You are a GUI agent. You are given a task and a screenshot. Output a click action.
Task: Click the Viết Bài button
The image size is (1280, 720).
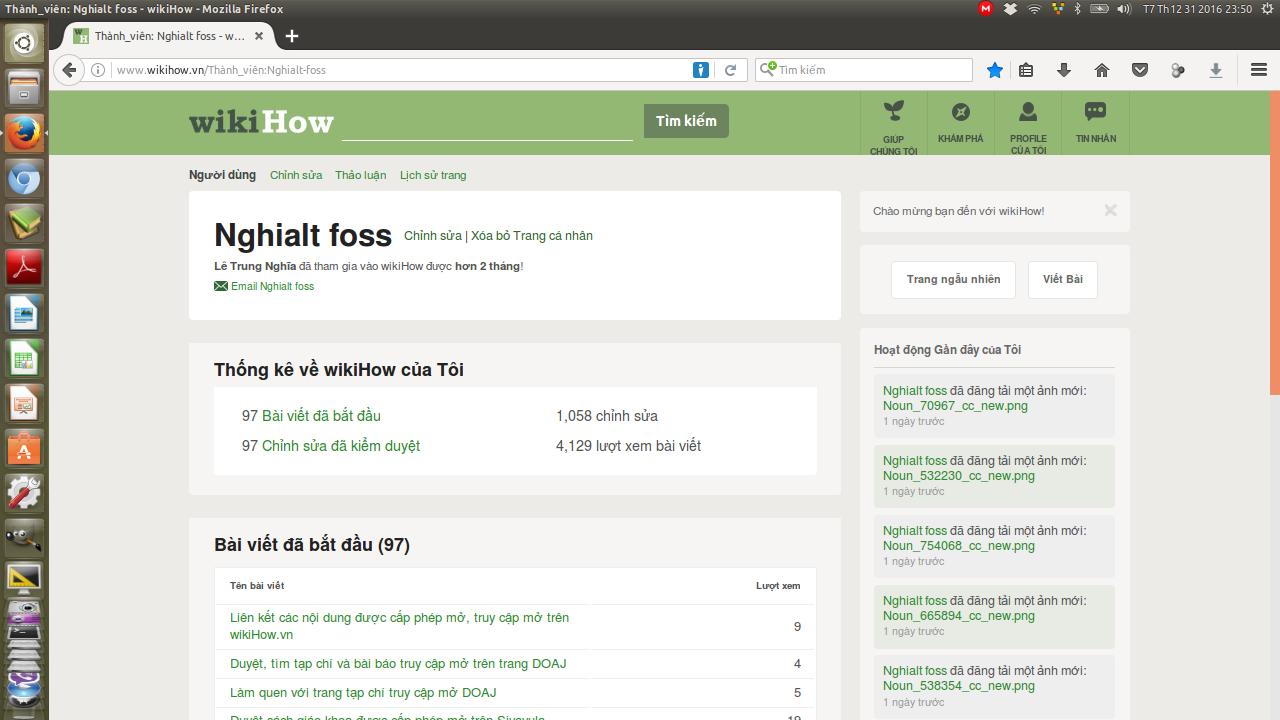(x=1063, y=280)
